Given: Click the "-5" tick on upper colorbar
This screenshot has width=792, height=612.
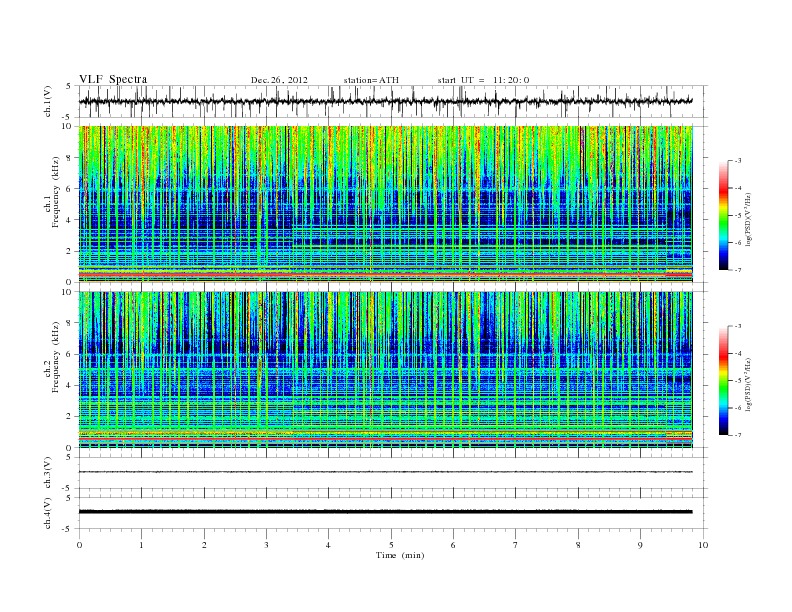Looking at the screenshot, I should tap(738, 215).
